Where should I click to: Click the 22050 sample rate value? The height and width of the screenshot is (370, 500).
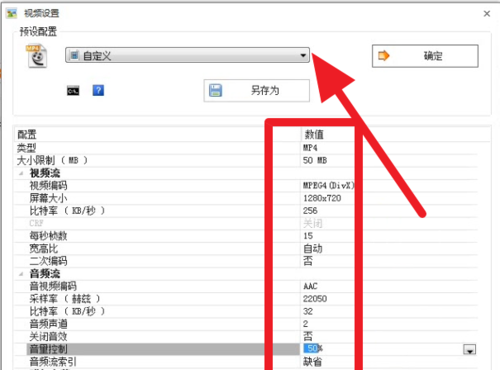(315, 299)
